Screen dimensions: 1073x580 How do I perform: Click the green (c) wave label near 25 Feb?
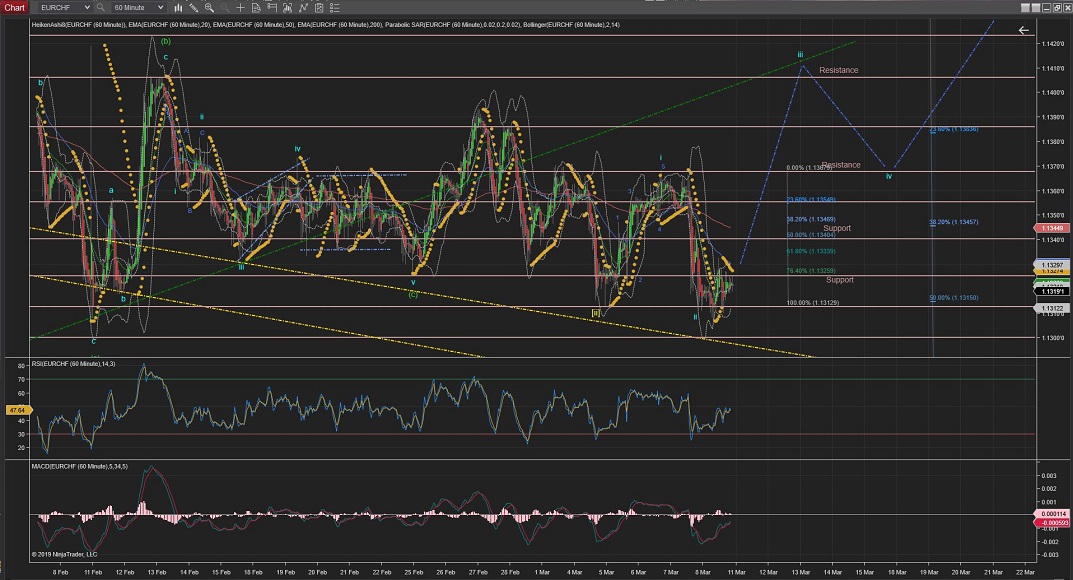[413, 295]
